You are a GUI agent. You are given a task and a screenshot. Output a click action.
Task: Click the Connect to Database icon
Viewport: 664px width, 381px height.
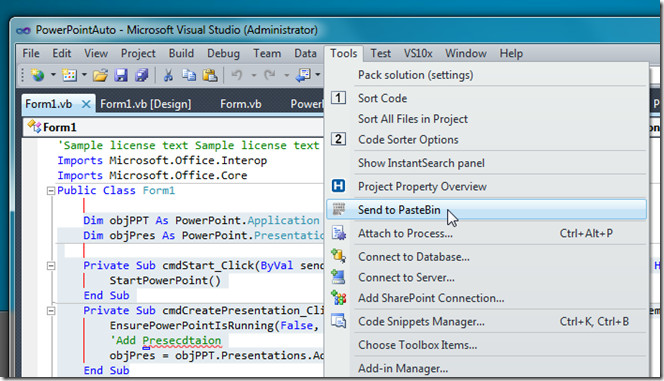[x=338, y=256]
